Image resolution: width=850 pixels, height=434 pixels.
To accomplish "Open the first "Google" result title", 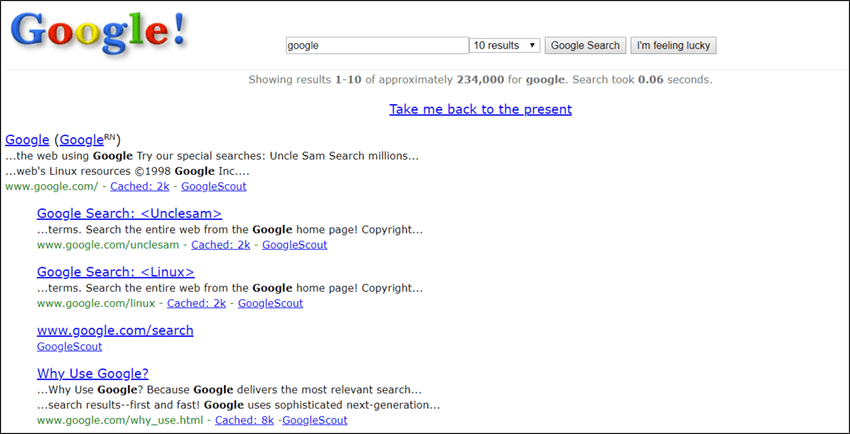I will tap(27, 140).
